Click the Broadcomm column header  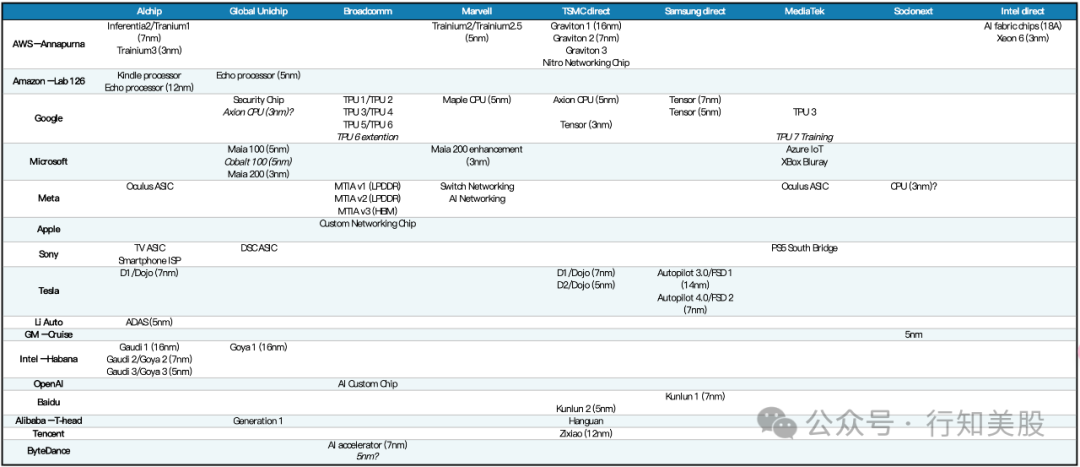(x=367, y=10)
